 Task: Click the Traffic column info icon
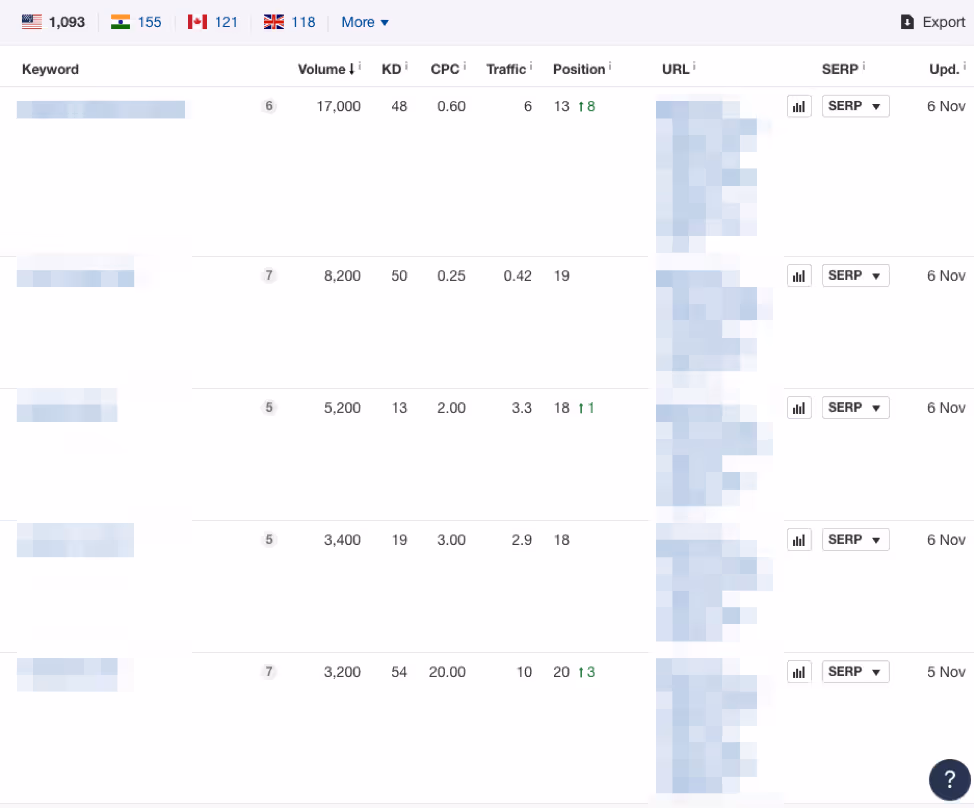[531, 65]
